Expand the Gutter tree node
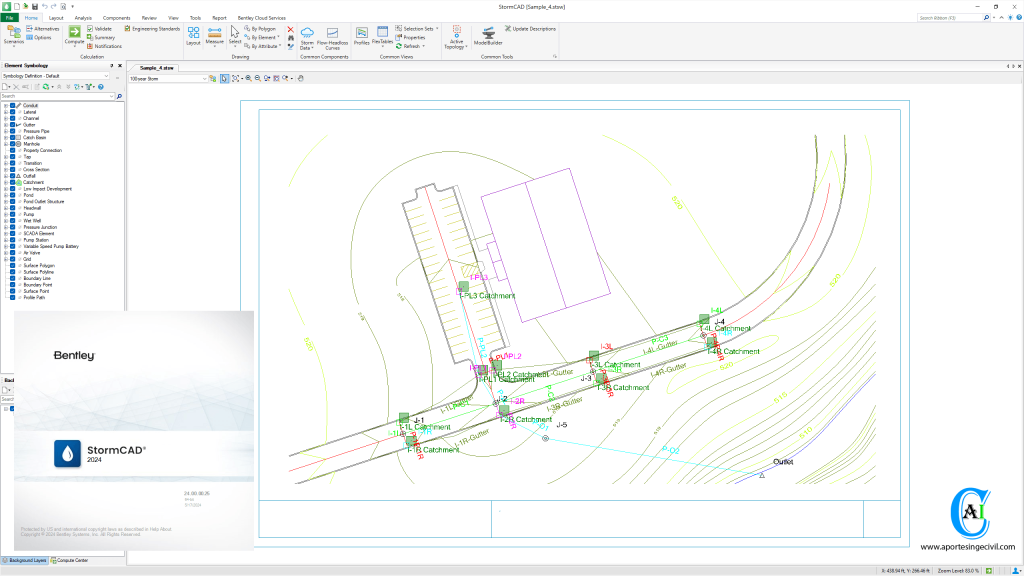1024x576 pixels. click(x=5, y=125)
